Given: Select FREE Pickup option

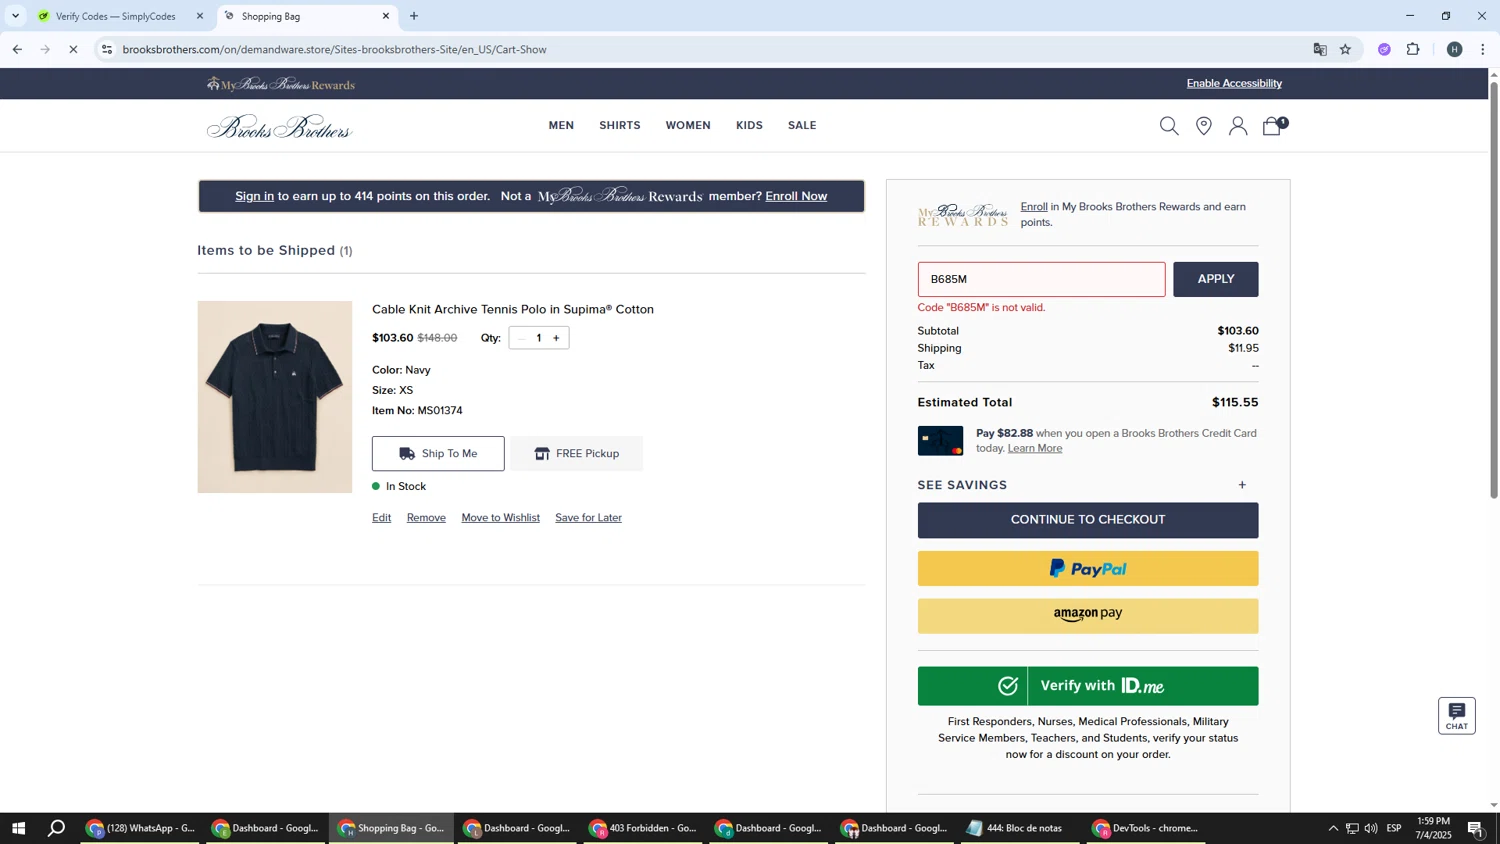Looking at the screenshot, I should (576, 454).
